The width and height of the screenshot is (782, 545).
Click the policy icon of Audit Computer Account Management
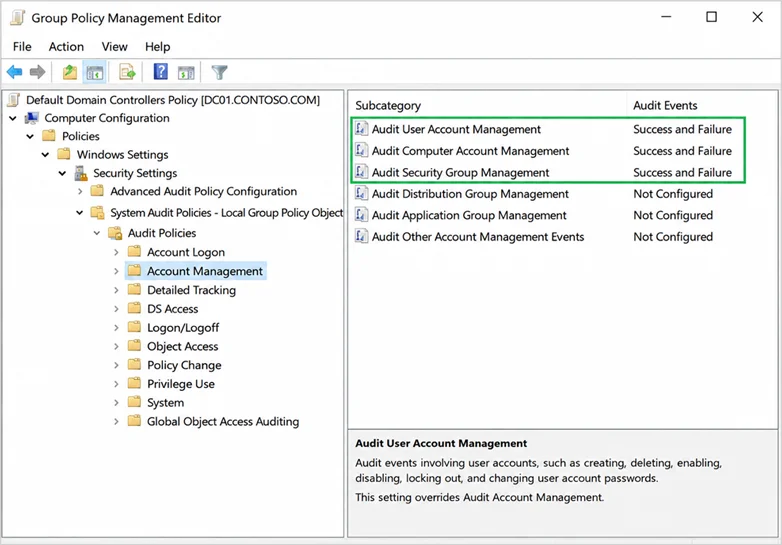point(362,150)
